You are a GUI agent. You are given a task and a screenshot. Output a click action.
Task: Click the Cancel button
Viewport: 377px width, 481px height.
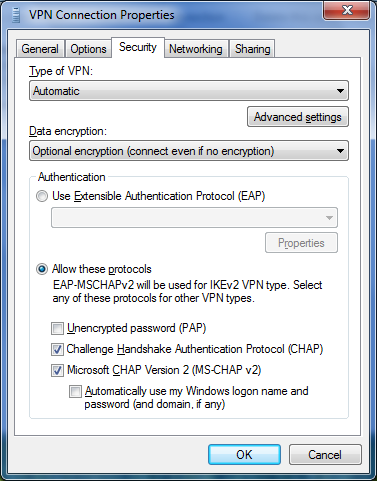tap(325, 454)
